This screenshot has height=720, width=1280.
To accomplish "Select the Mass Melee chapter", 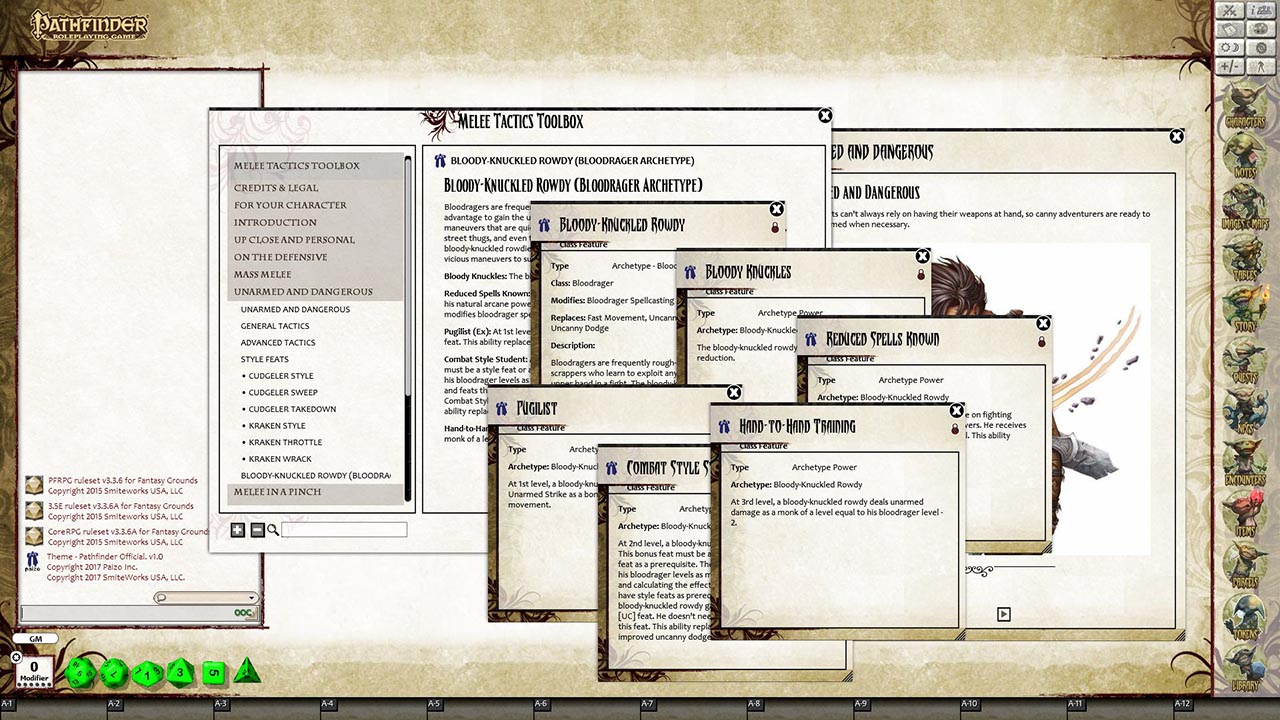I will pyautogui.click(x=263, y=274).
